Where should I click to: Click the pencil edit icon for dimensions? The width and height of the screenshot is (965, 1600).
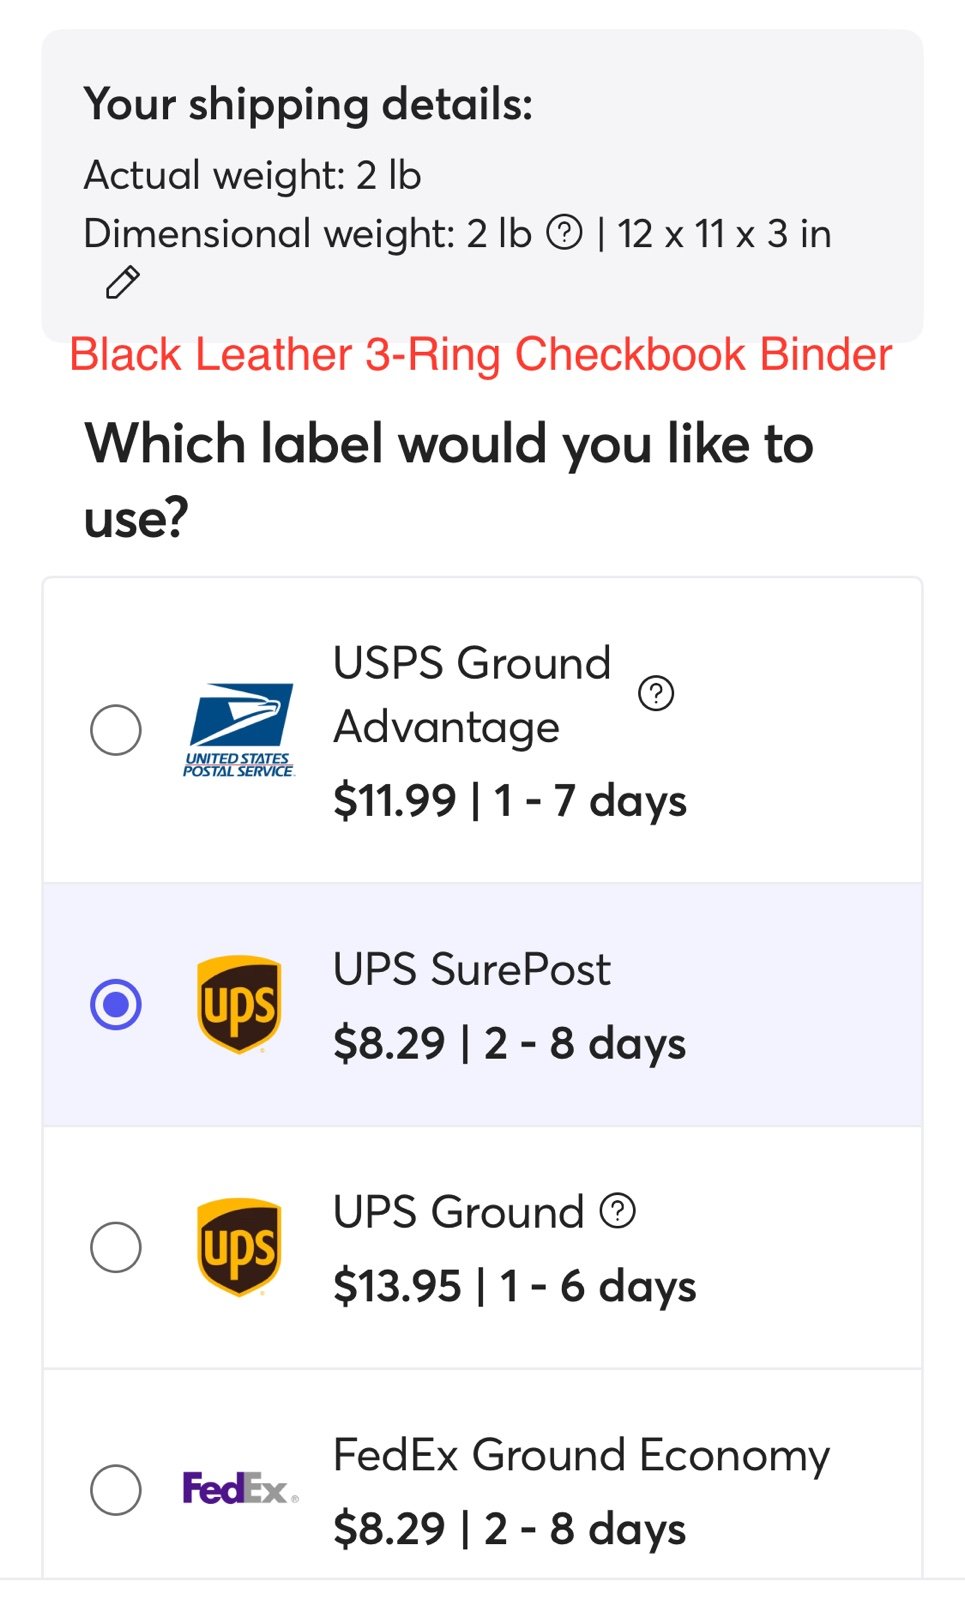(x=122, y=283)
